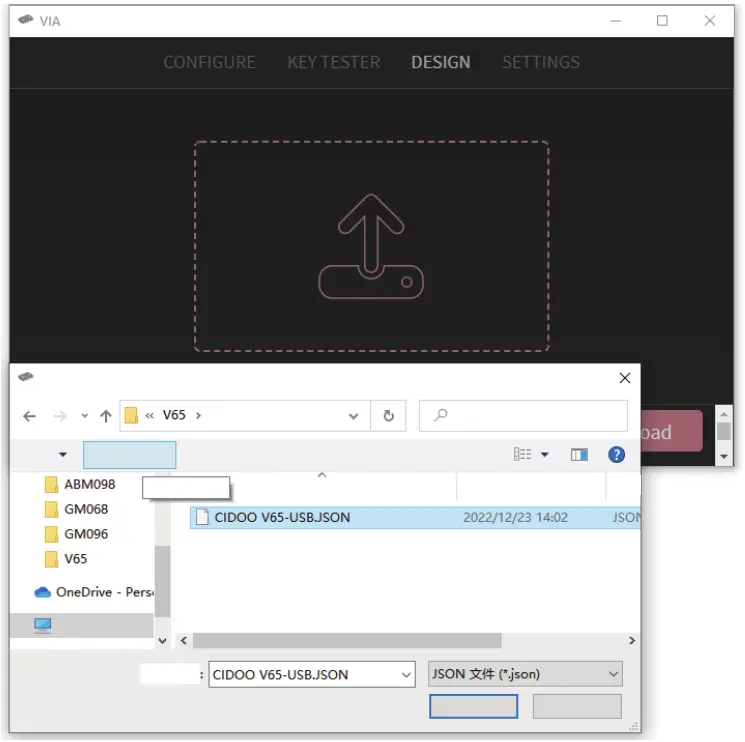Select the GM068 folder in tree
This screenshot has height=742, width=745.
point(76,509)
